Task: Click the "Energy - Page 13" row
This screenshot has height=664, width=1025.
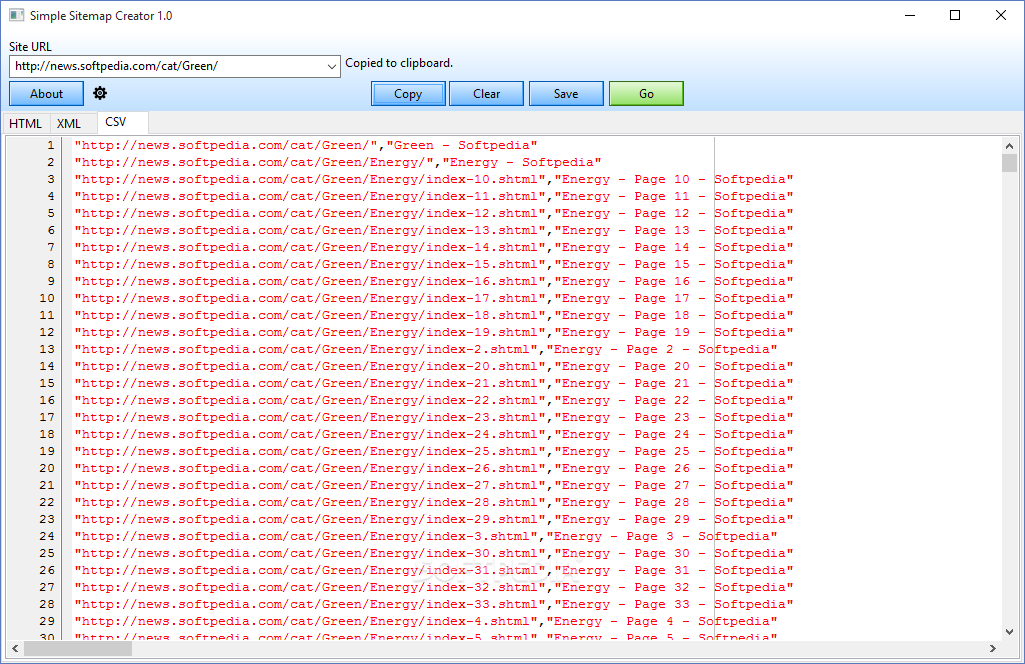Action: 433,230
